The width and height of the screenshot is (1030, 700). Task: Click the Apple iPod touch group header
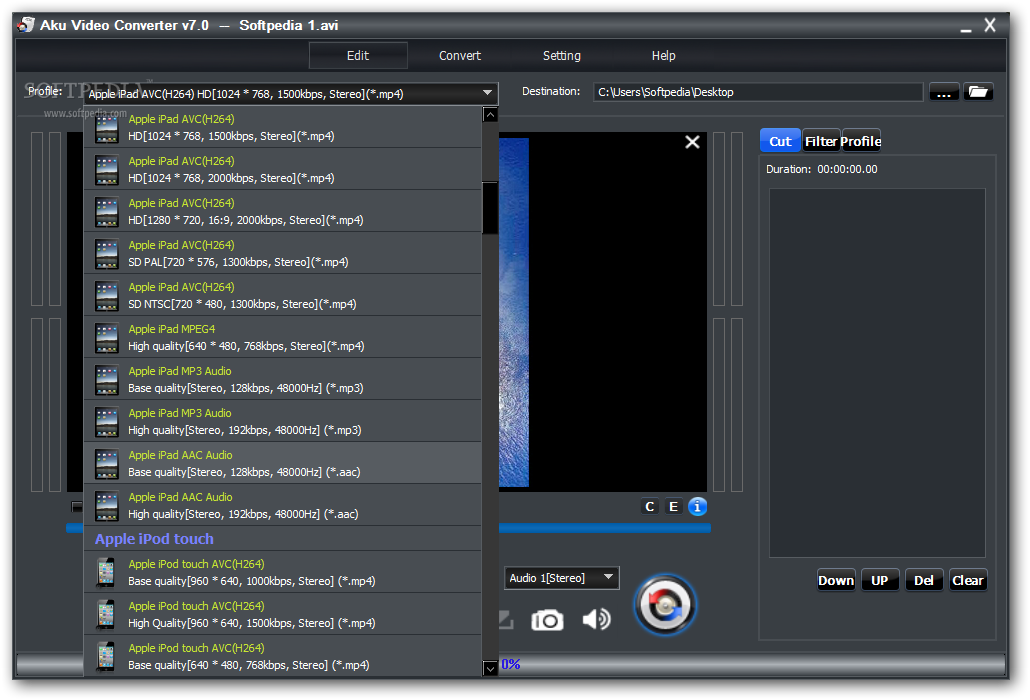point(282,539)
